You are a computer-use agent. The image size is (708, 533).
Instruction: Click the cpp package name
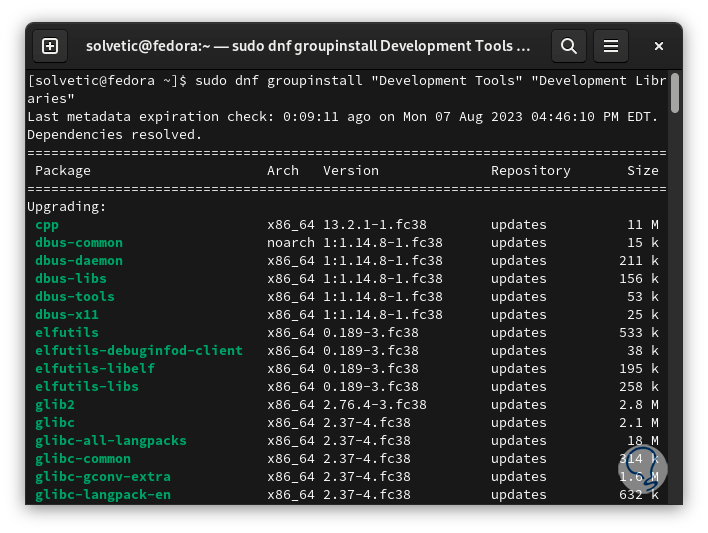pyautogui.click(x=47, y=225)
